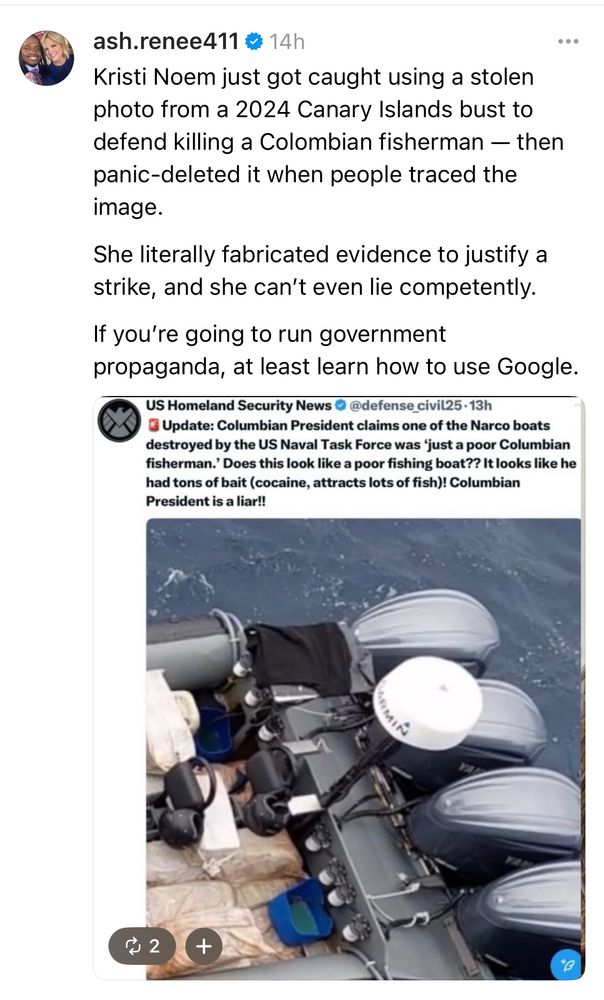Click the blue compose icon on the image corner
604x1000 pixels.
pos(565,965)
